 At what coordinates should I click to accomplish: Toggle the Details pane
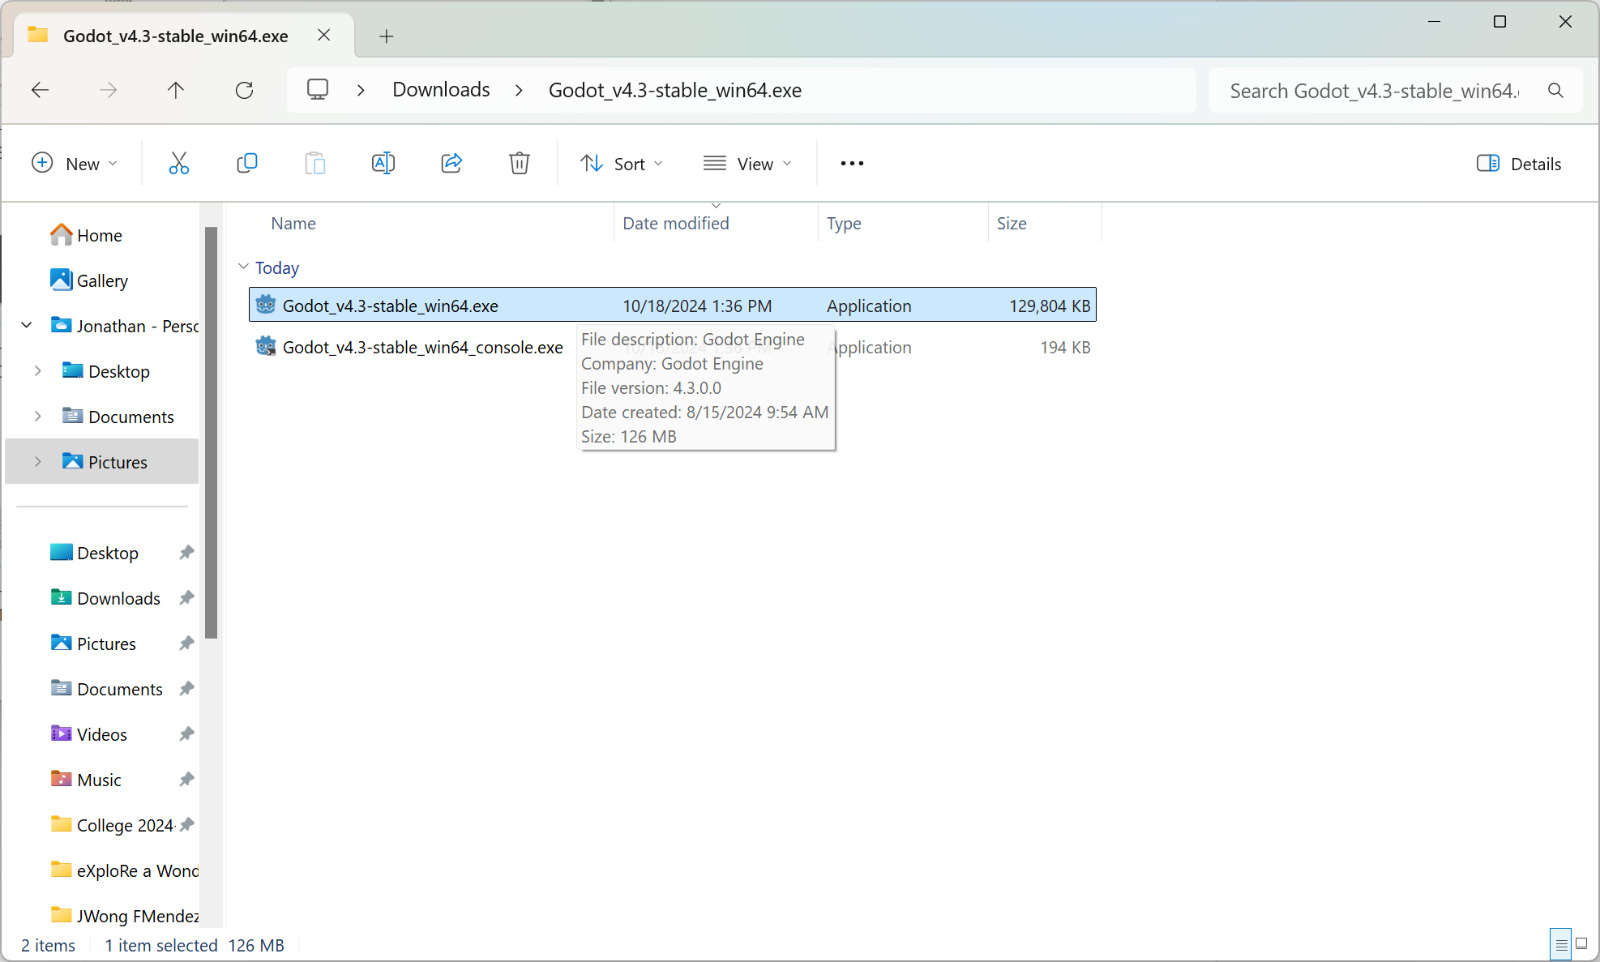1519,164
